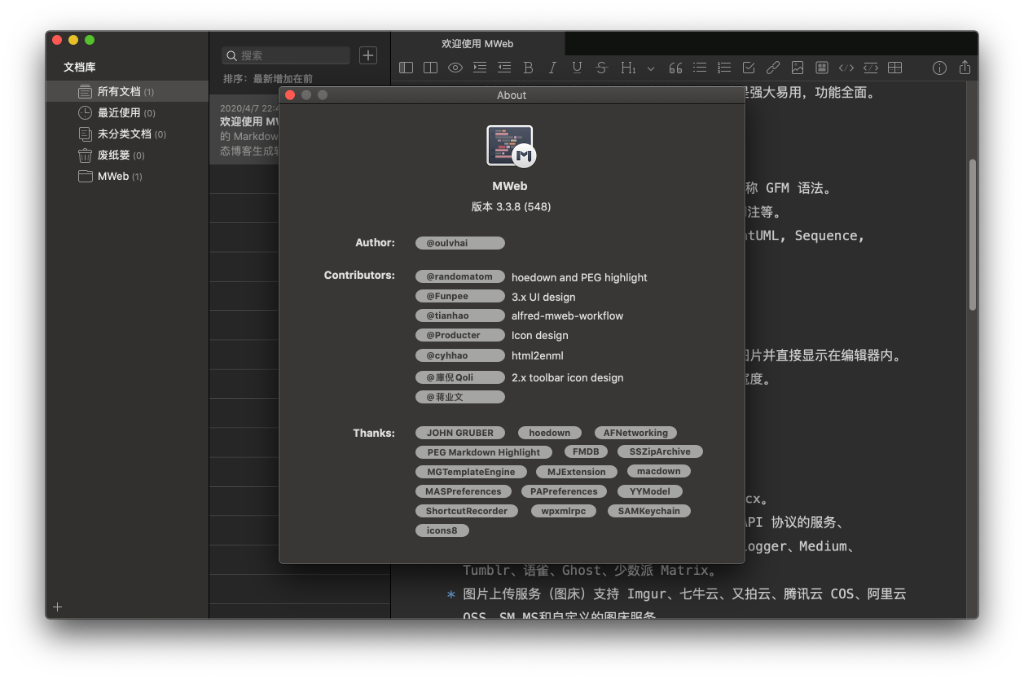This screenshot has height=679, width=1024.
Task: Open the SSZipArchive thanks link
Action: pos(660,452)
